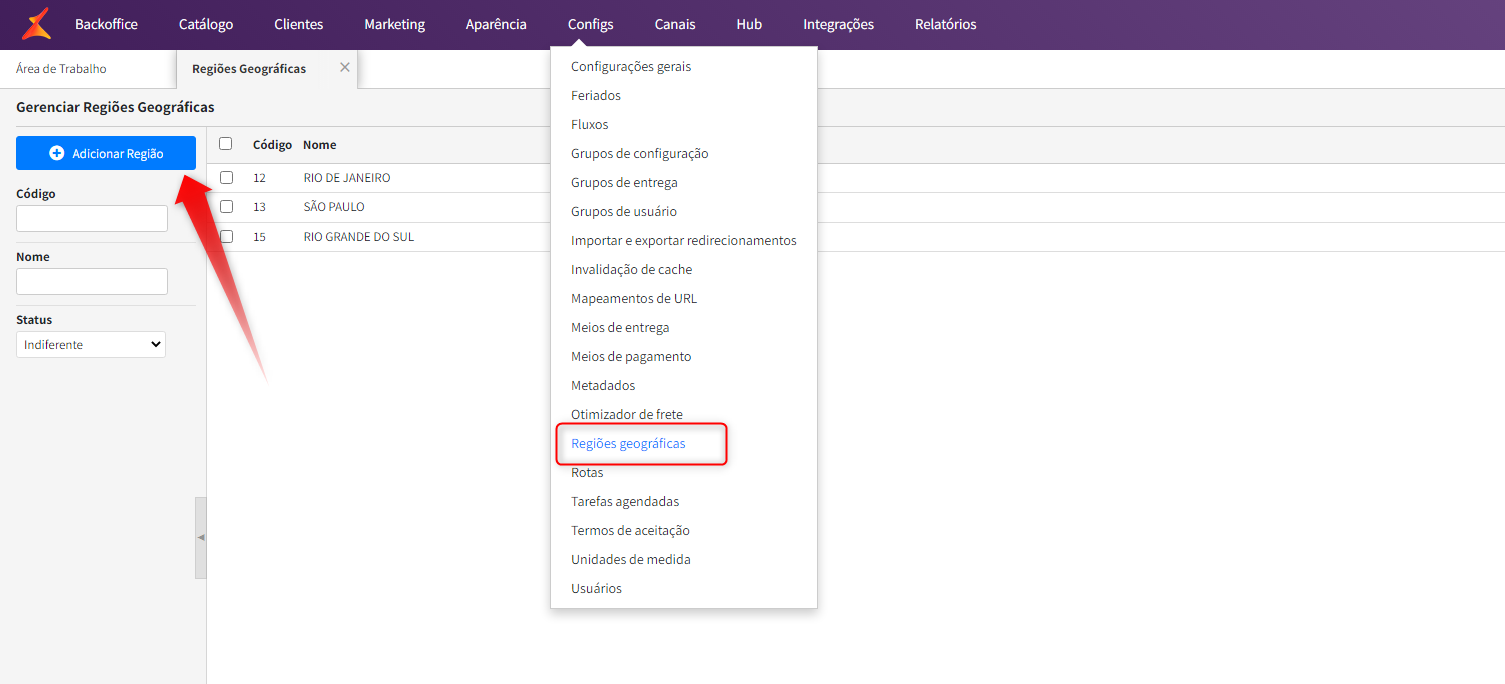Choose Configurações gerais from the Configs menu
This screenshot has height=684, width=1505.
coord(631,66)
